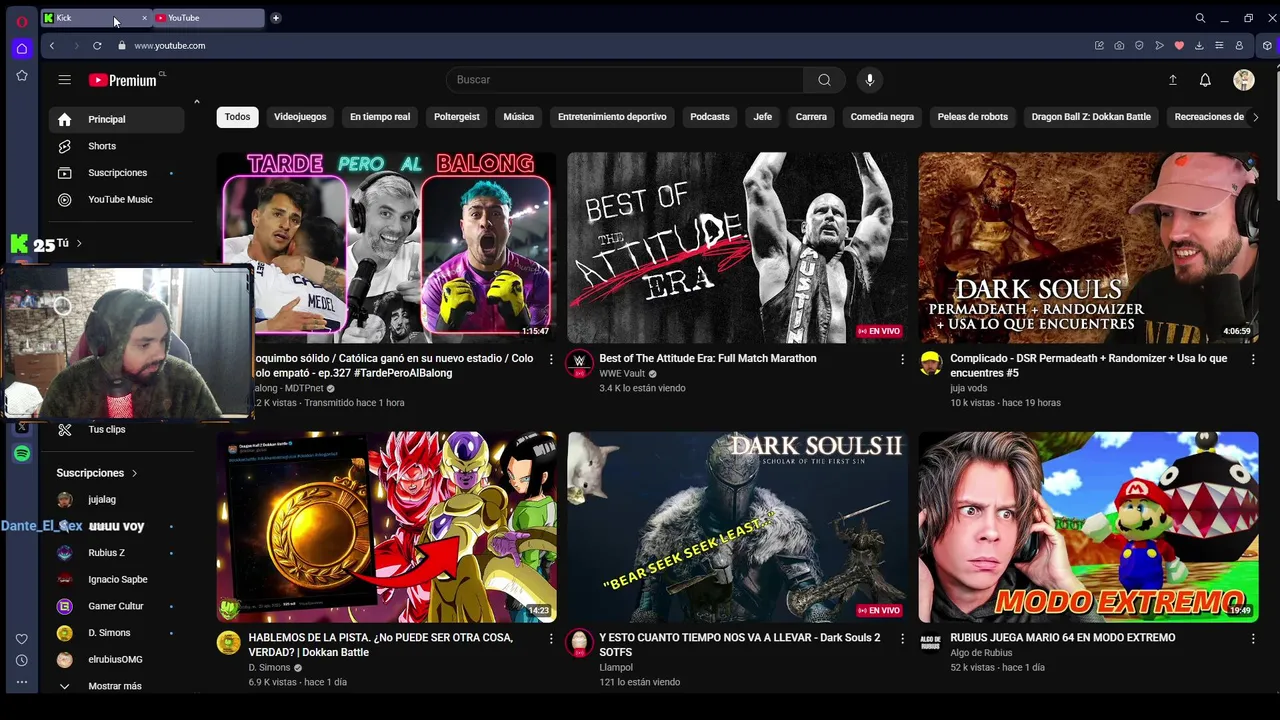Open Suscripciones section chevron header
The image size is (1280, 720).
[97, 473]
